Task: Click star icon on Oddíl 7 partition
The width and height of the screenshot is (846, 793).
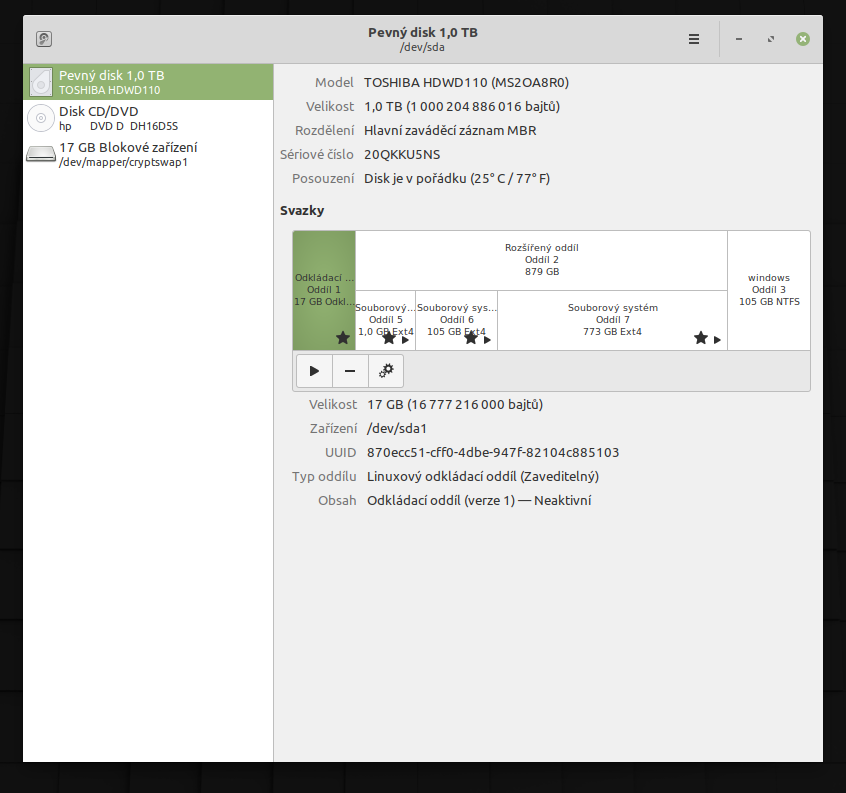Action: 701,339
